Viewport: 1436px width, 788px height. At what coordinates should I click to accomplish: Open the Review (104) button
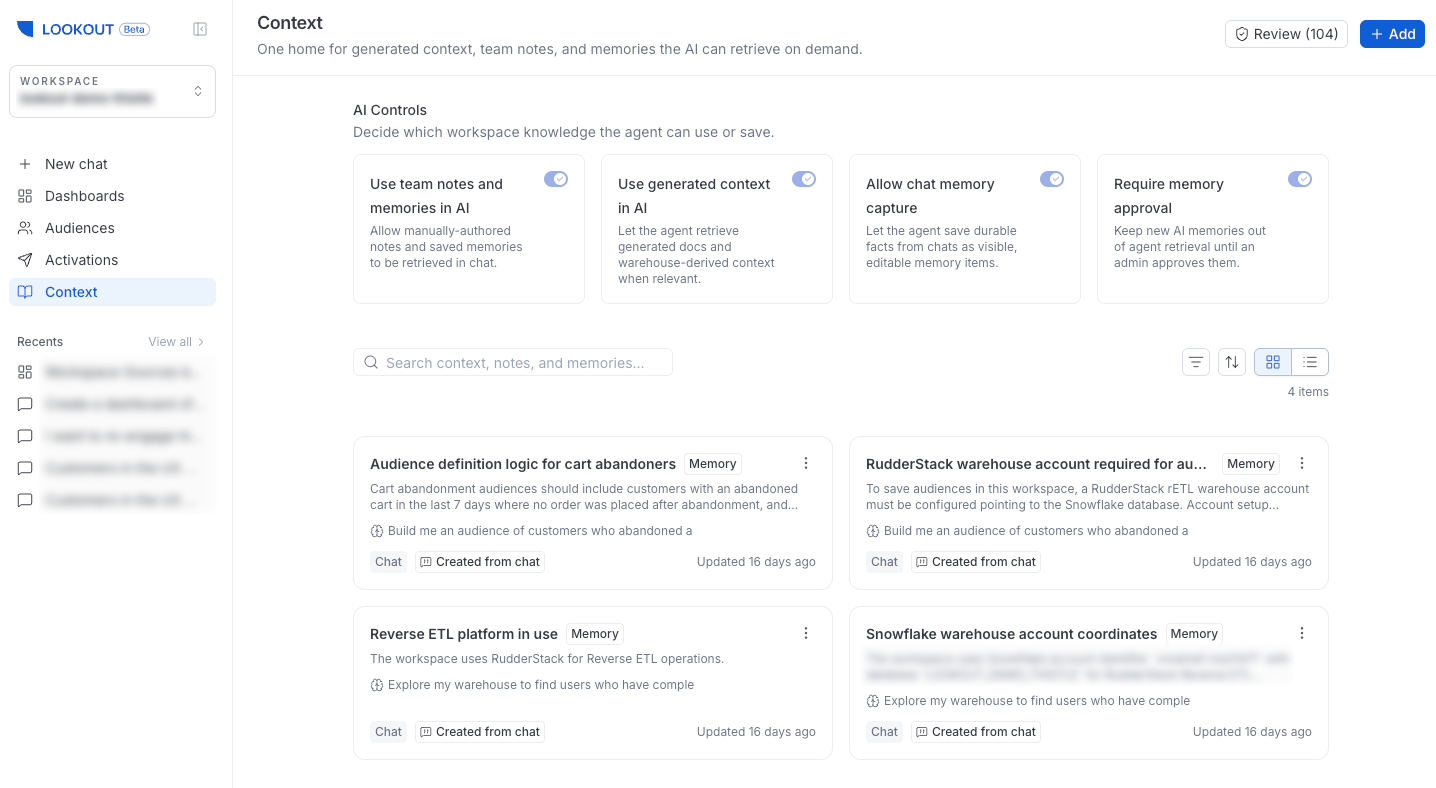click(1286, 34)
